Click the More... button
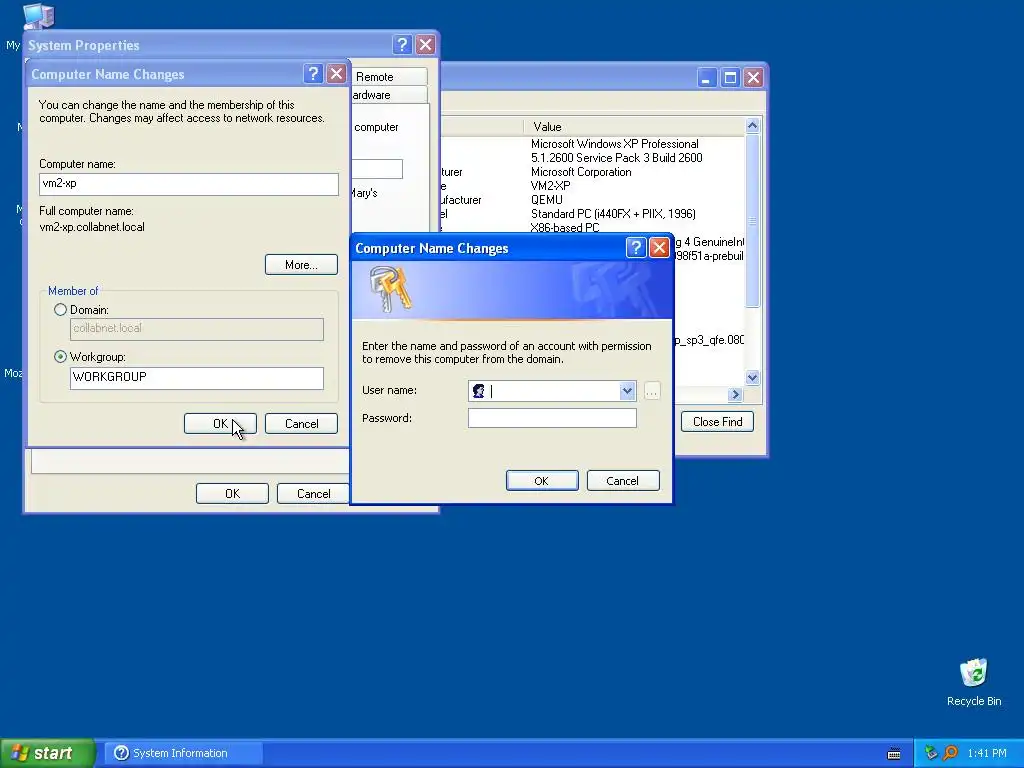Screen dimensions: 1024x768 [x=301, y=264]
